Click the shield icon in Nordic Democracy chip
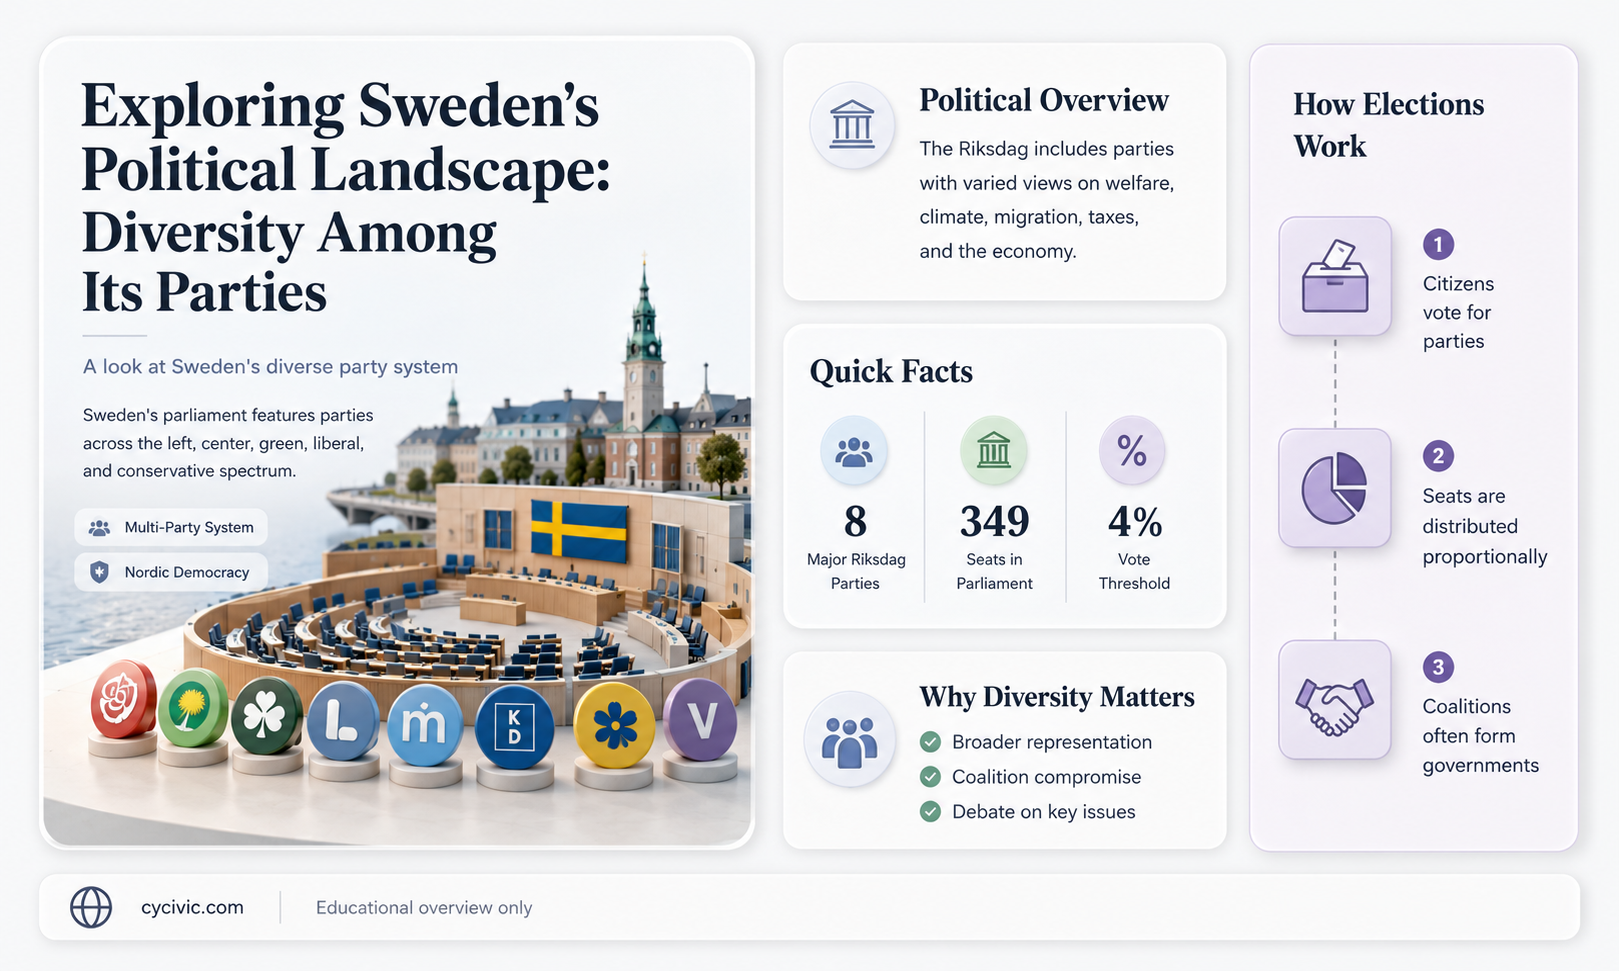The image size is (1619, 971). (99, 572)
